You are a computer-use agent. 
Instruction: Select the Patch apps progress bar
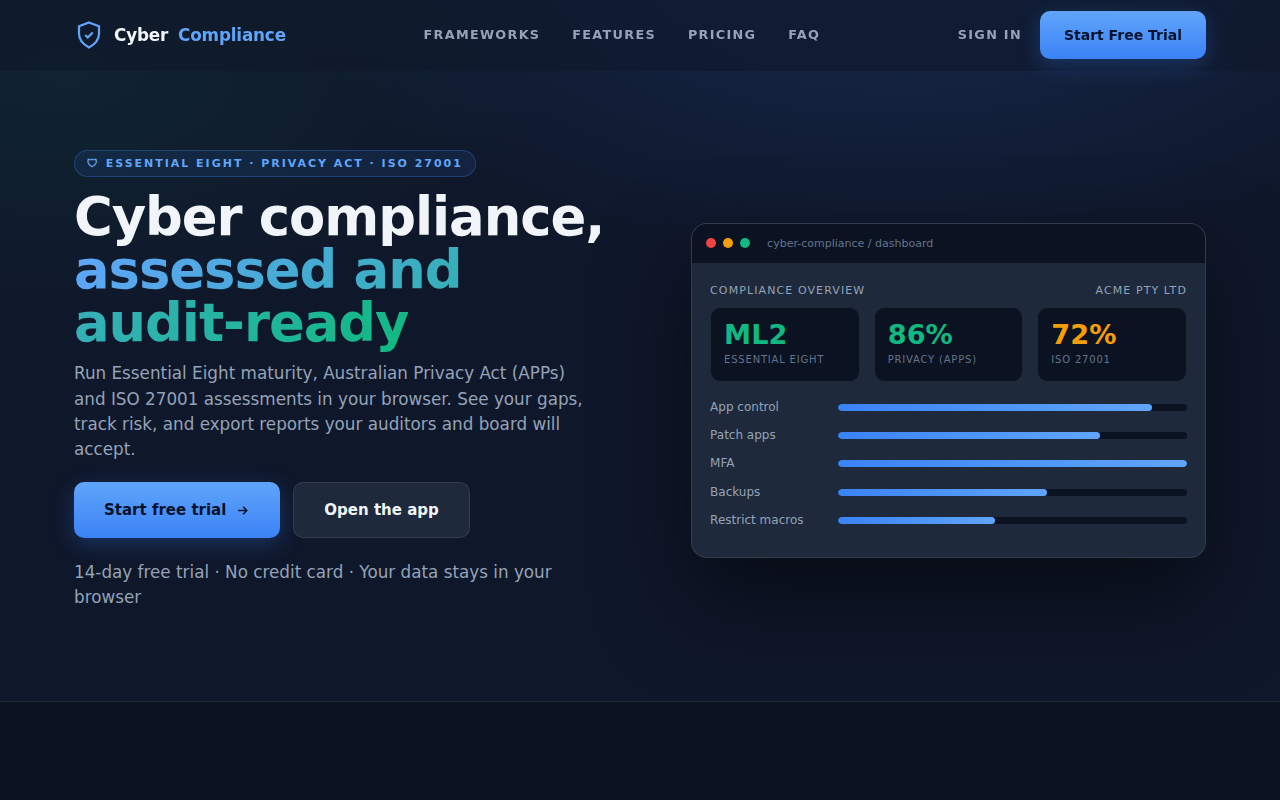click(x=1012, y=435)
